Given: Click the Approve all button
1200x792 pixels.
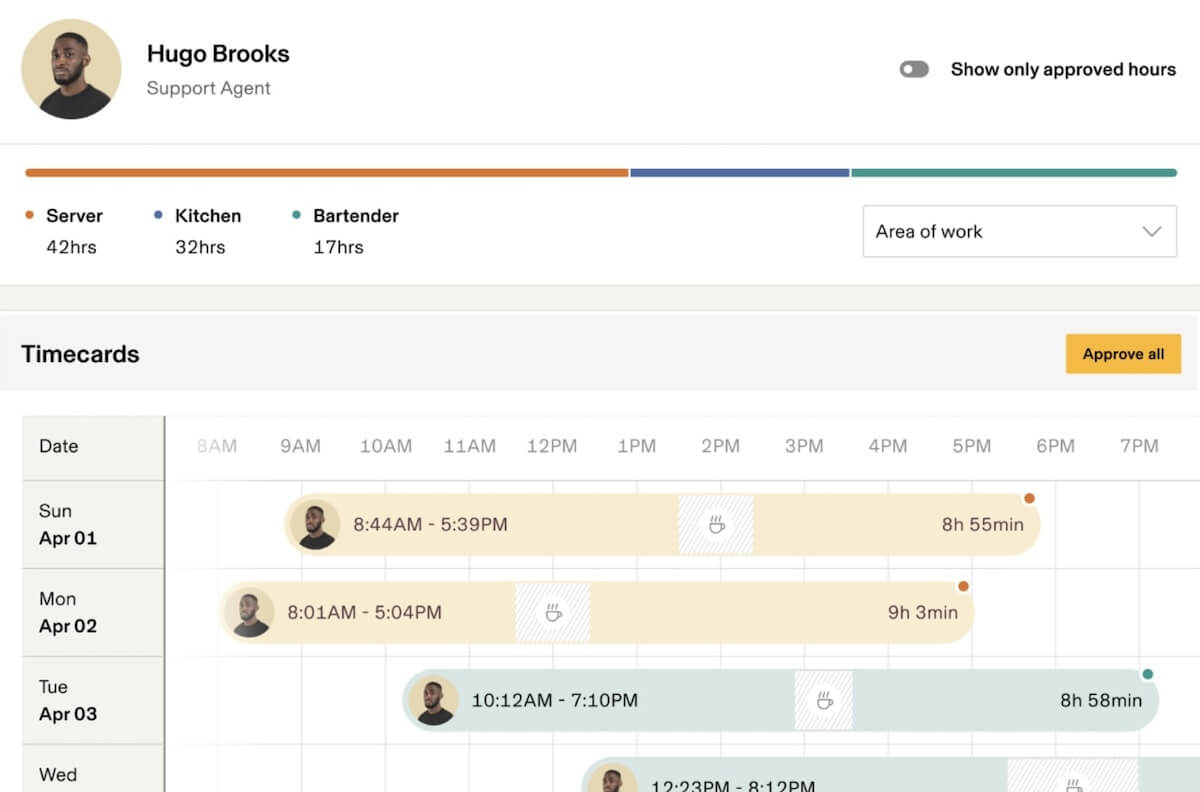Looking at the screenshot, I should 1123,354.
